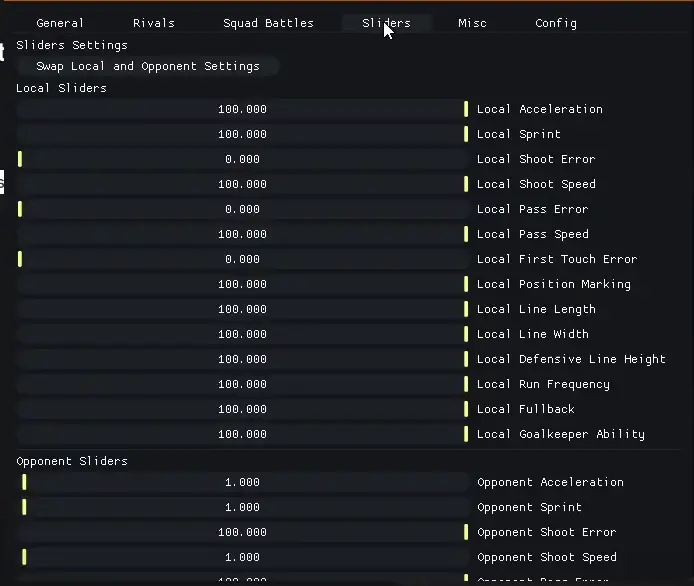Set the Local Defensive Line Height slider

coord(243,359)
